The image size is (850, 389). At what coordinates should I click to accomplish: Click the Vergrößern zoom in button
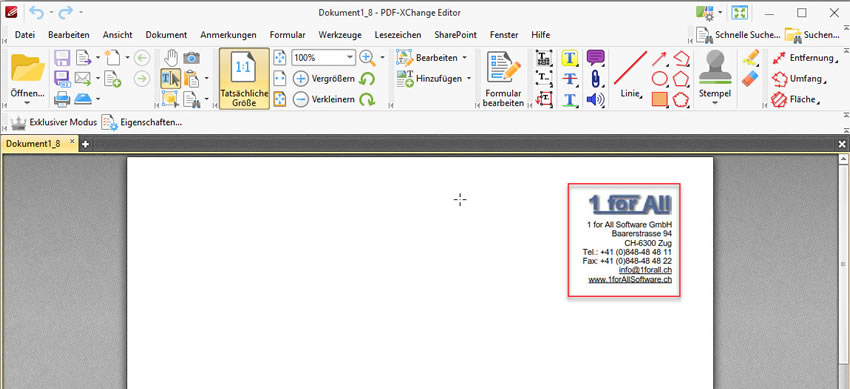click(324, 79)
